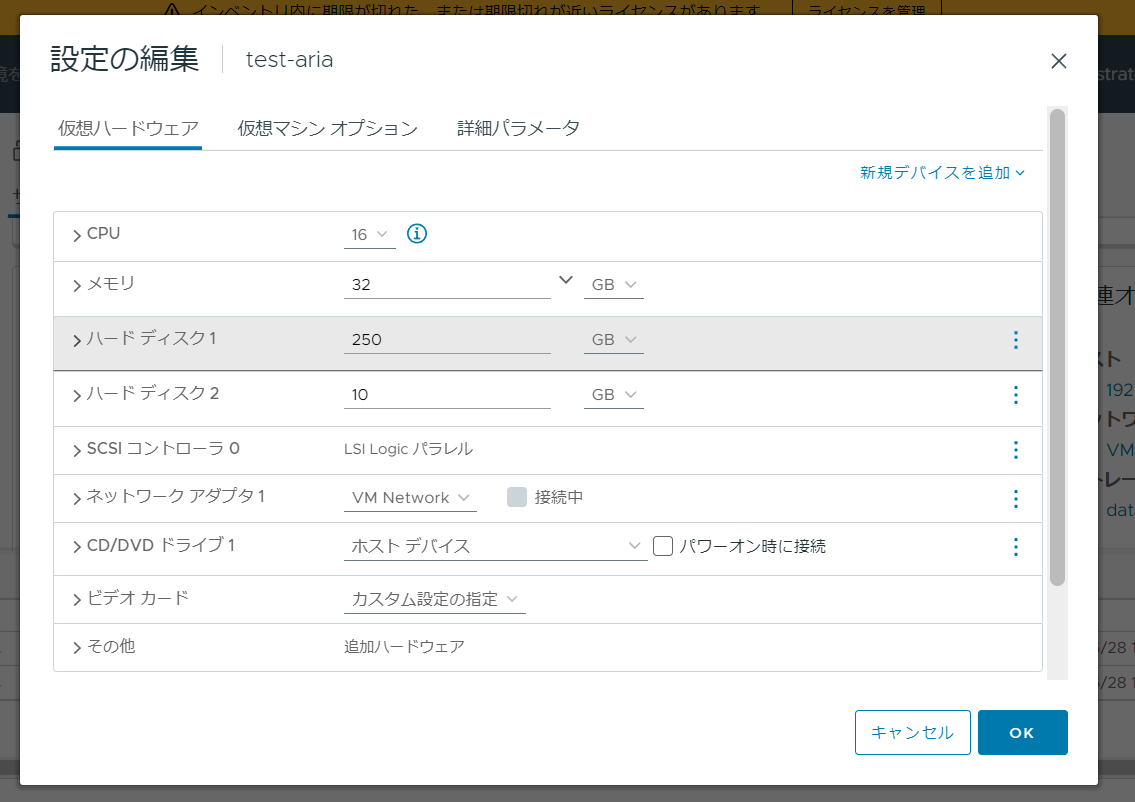Open CD/DVD Drive 1 actions menu
Image resolution: width=1135 pixels, height=802 pixels.
pos(1016,547)
